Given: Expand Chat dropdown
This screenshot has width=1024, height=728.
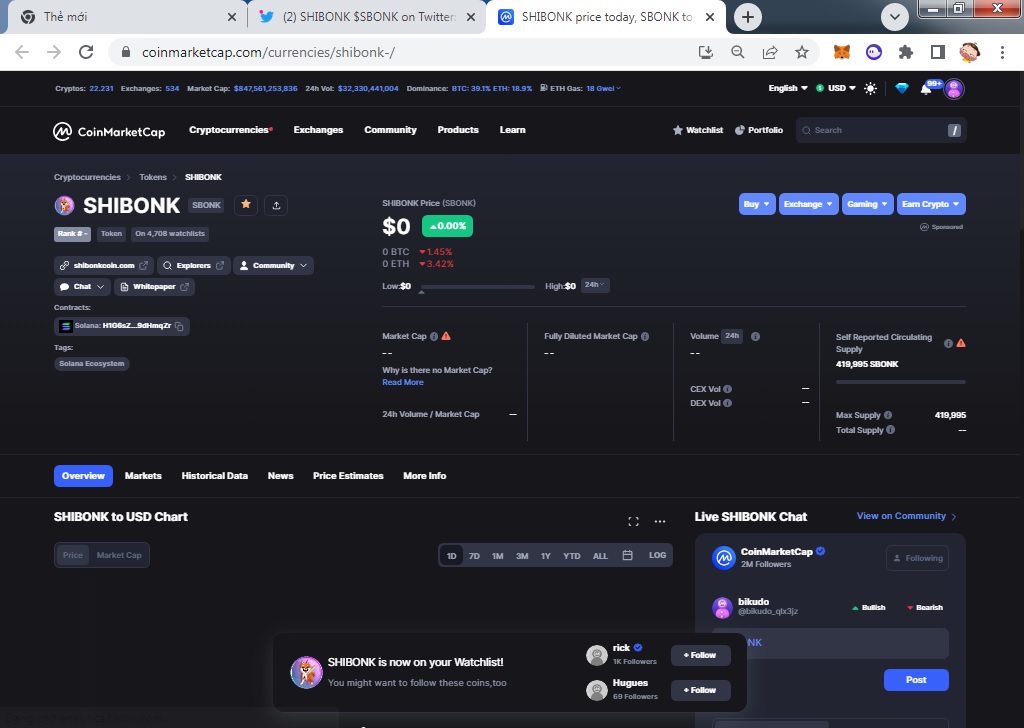Looking at the screenshot, I should coord(82,287).
